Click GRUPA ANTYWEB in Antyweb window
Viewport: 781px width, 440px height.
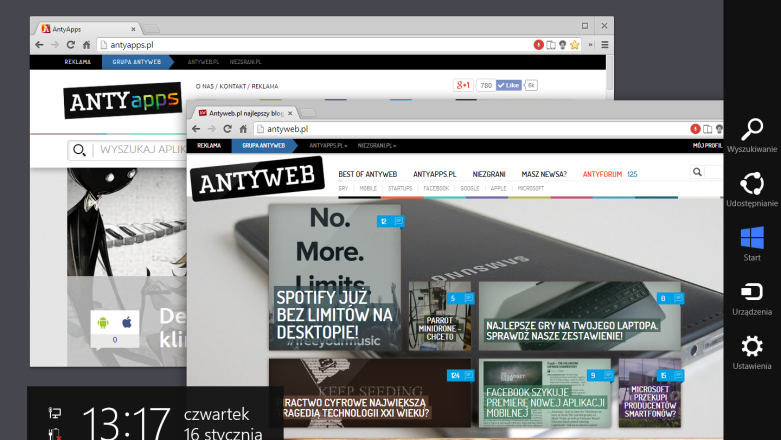pyautogui.click(x=263, y=146)
